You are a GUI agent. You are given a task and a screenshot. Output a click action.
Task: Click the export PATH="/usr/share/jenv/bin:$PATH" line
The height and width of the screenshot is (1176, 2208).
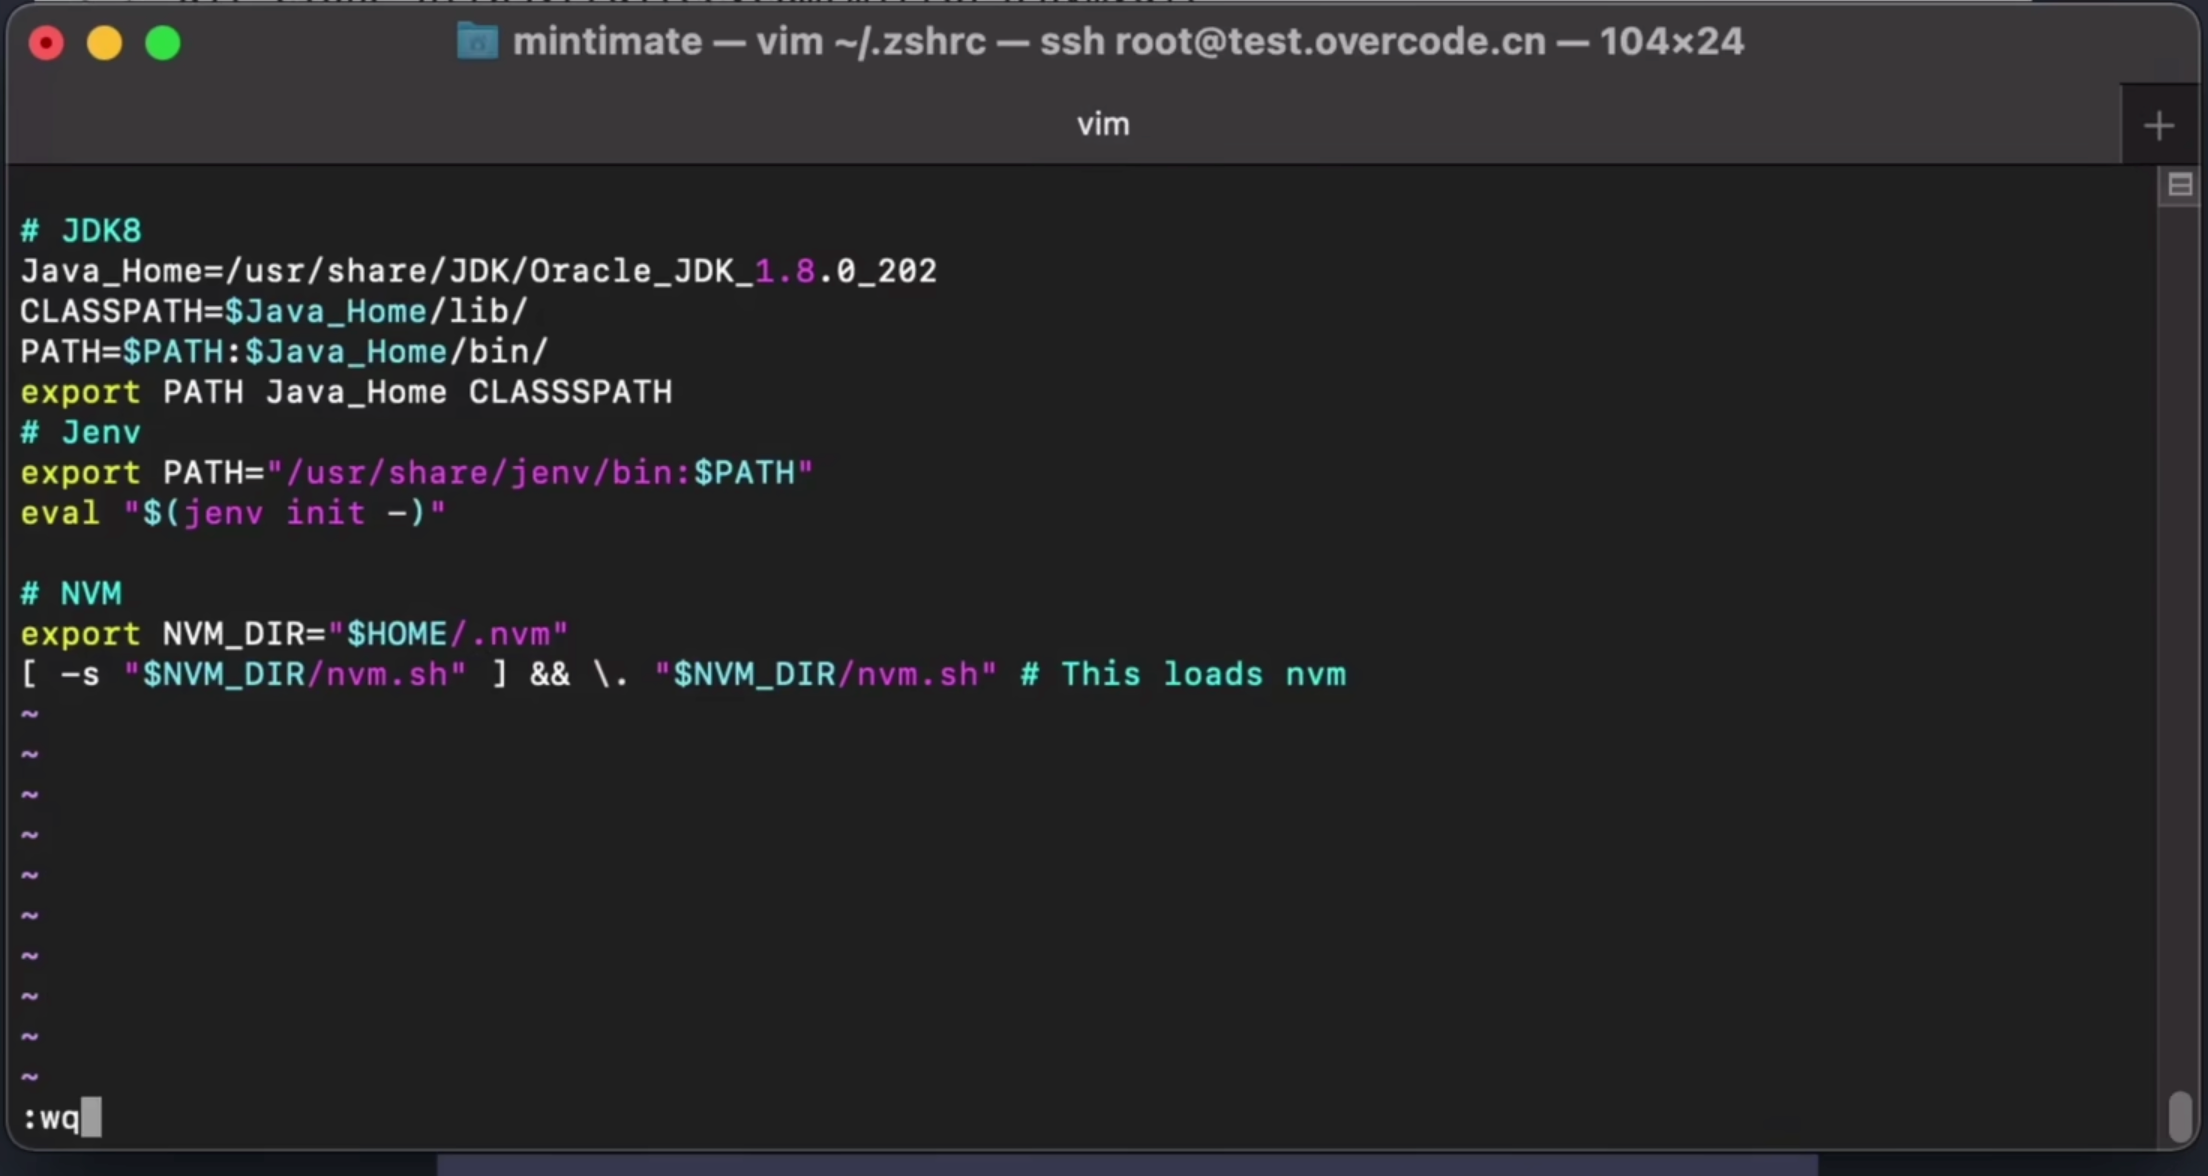click(417, 472)
